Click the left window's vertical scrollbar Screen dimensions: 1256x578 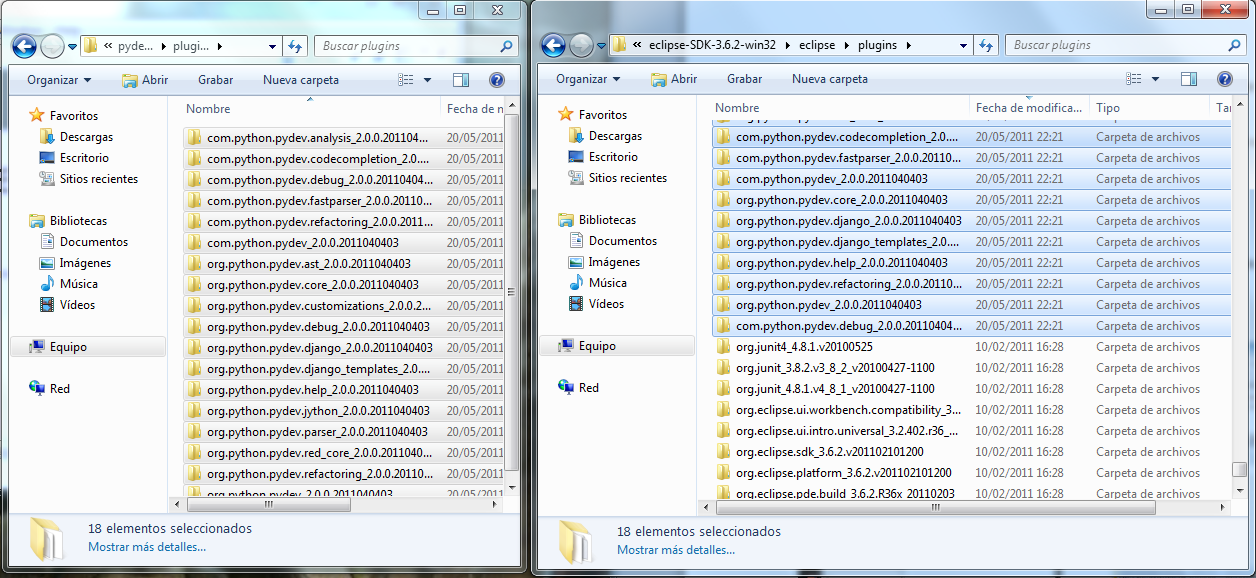coord(512,292)
